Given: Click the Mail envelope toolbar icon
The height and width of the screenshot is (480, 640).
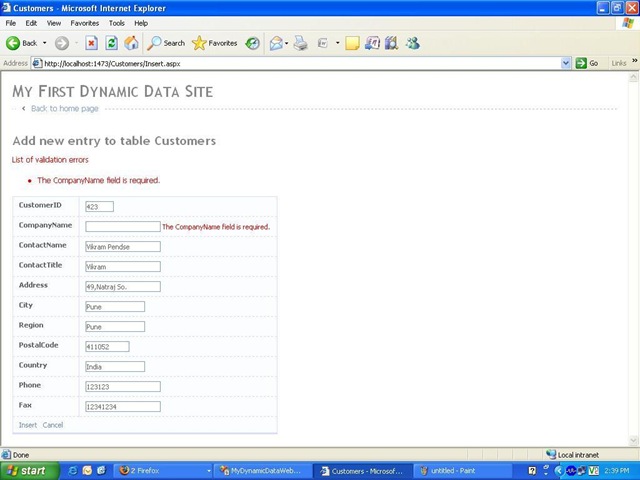Looking at the screenshot, I should (x=276, y=43).
